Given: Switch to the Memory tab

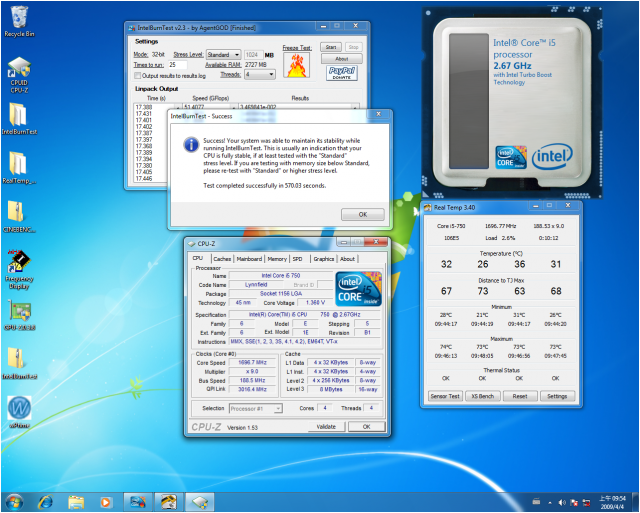Looking at the screenshot, I should click(x=277, y=259).
